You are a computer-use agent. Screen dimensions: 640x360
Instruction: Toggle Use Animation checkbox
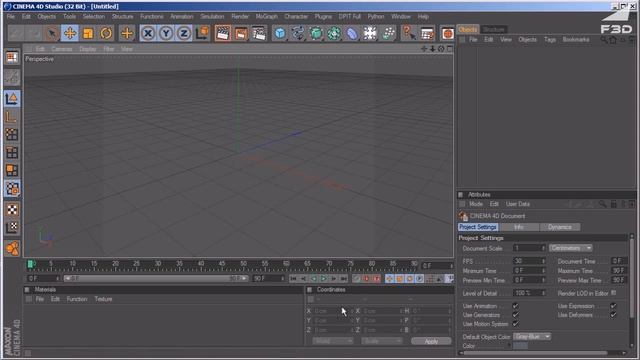(515, 306)
